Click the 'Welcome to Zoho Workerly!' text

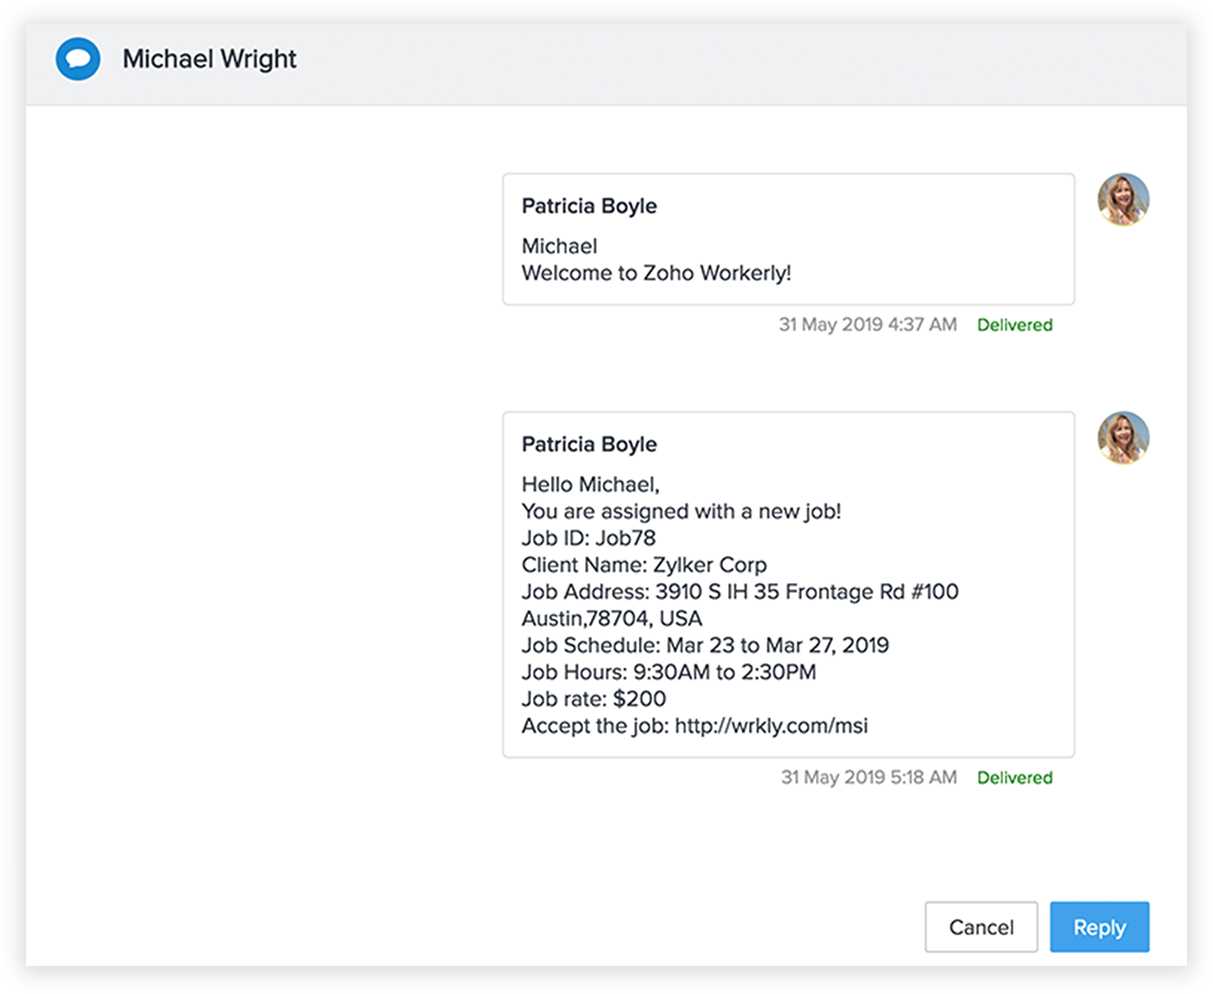coord(656,273)
